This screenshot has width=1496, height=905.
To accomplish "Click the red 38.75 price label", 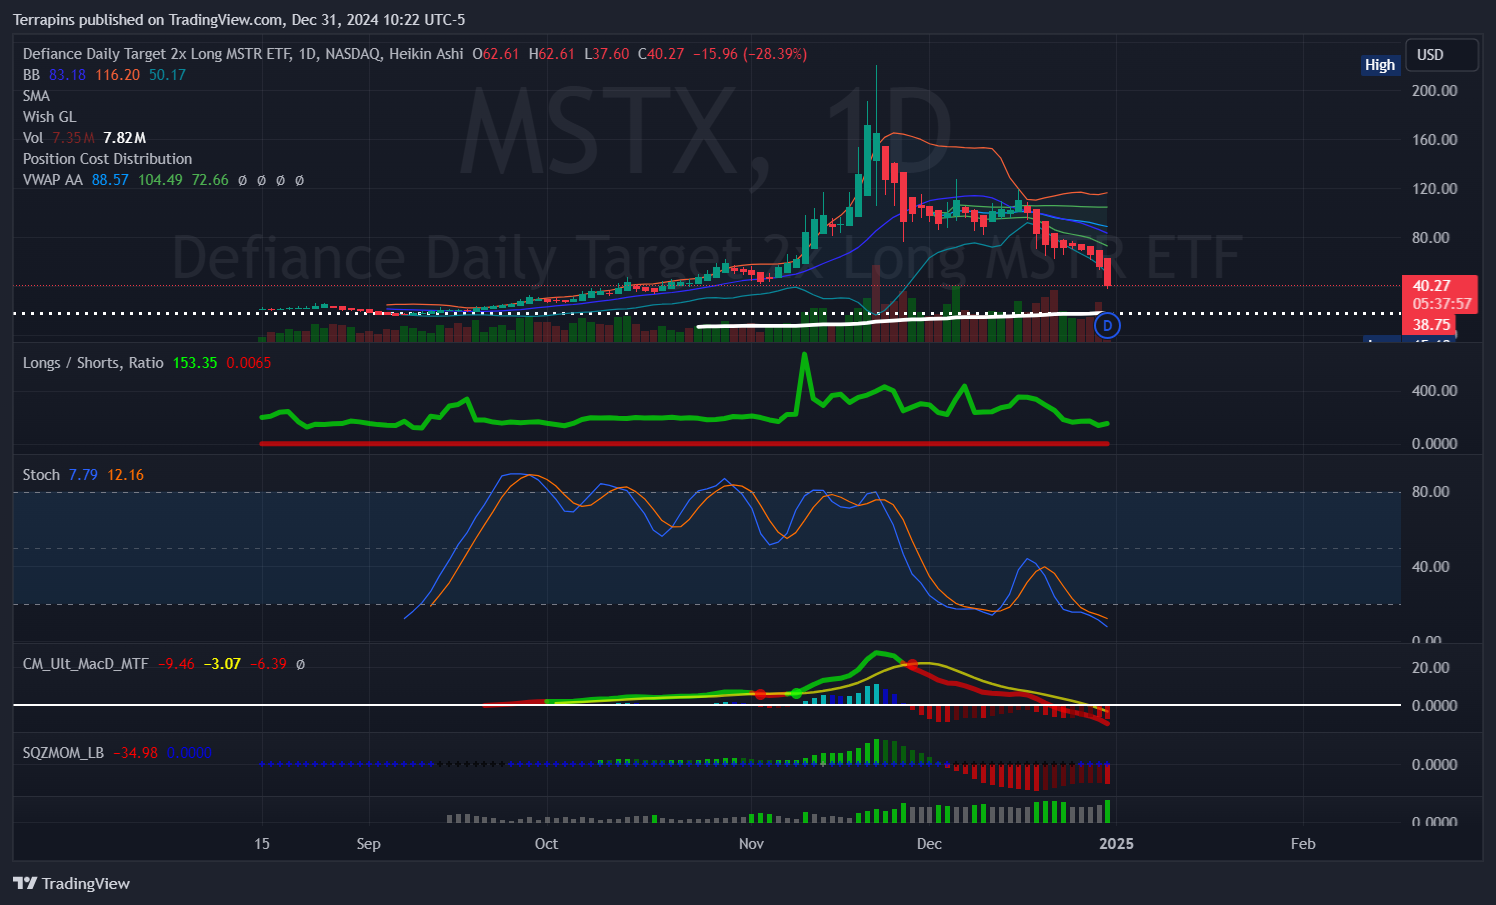I will pos(1432,325).
